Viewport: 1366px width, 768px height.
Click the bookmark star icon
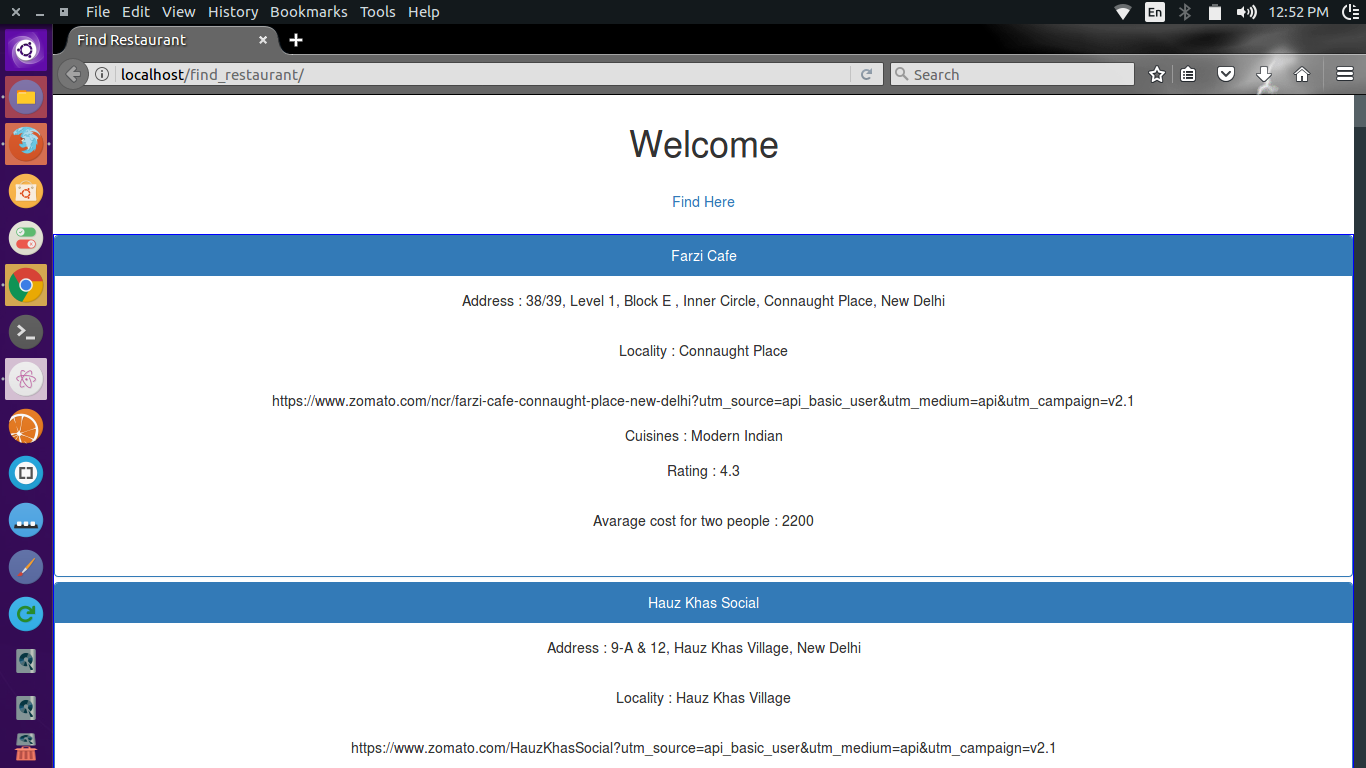point(1157,74)
